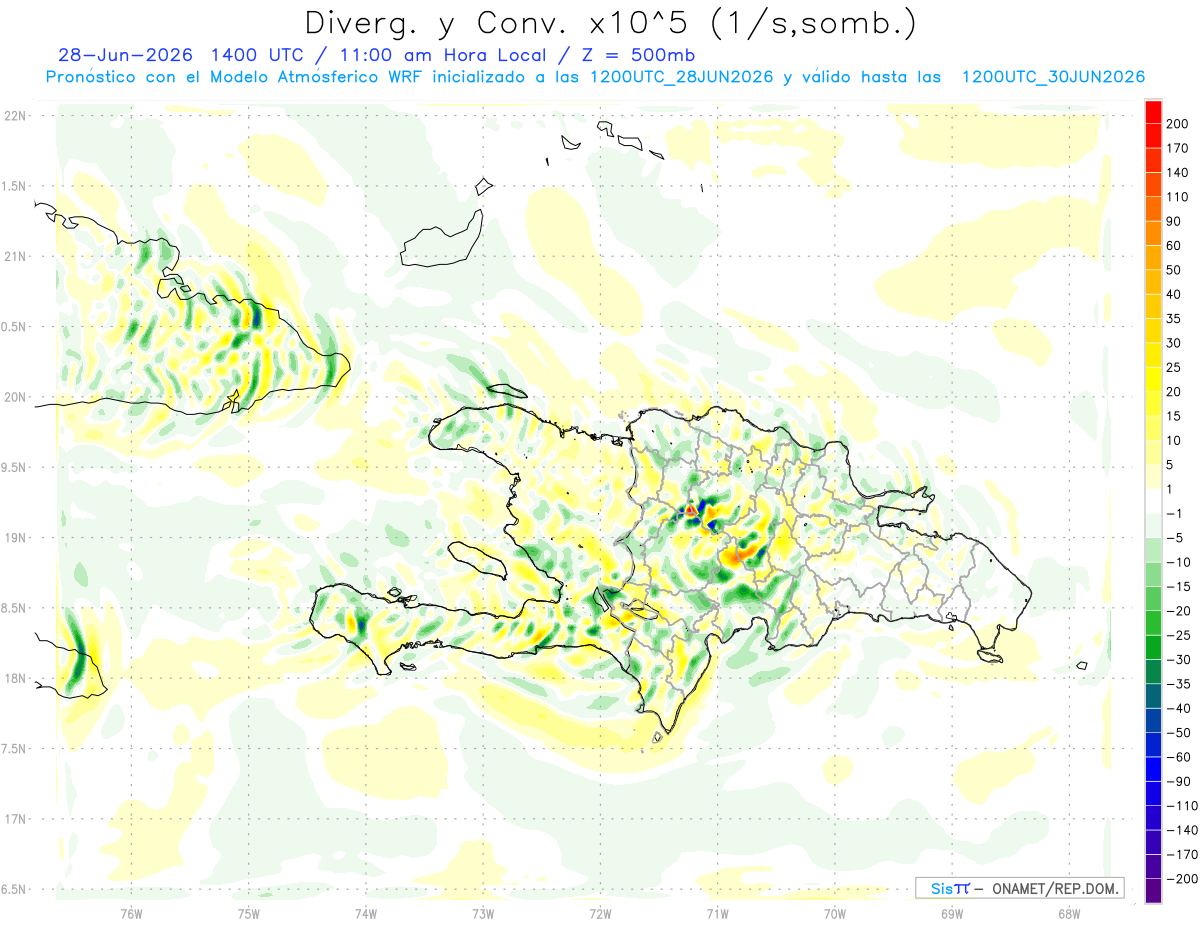This screenshot has height=927, width=1200.
Task: Click the '17N' latitude label
Action: coord(15,820)
